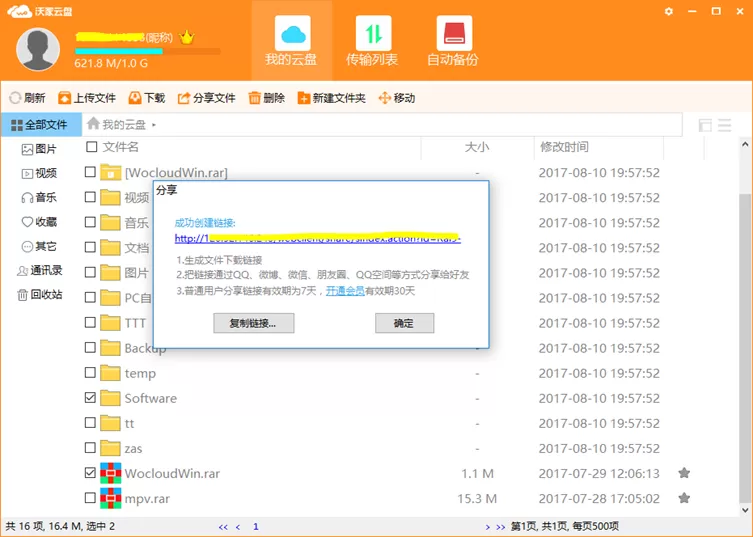Click the storage usage bar
The height and width of the screenshot is (537, 753).
pos(147,51)
